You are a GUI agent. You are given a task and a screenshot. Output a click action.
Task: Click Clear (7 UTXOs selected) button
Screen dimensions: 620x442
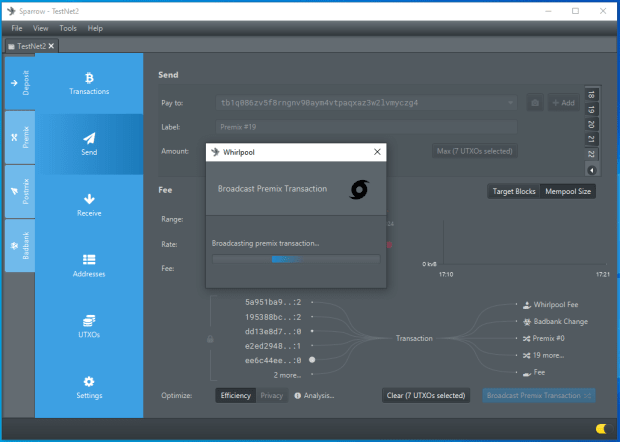point(426,395)
